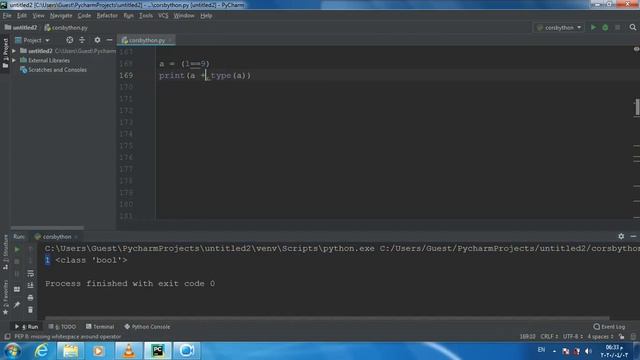Select the corsbython tab in Run panel

click(57, 237)
